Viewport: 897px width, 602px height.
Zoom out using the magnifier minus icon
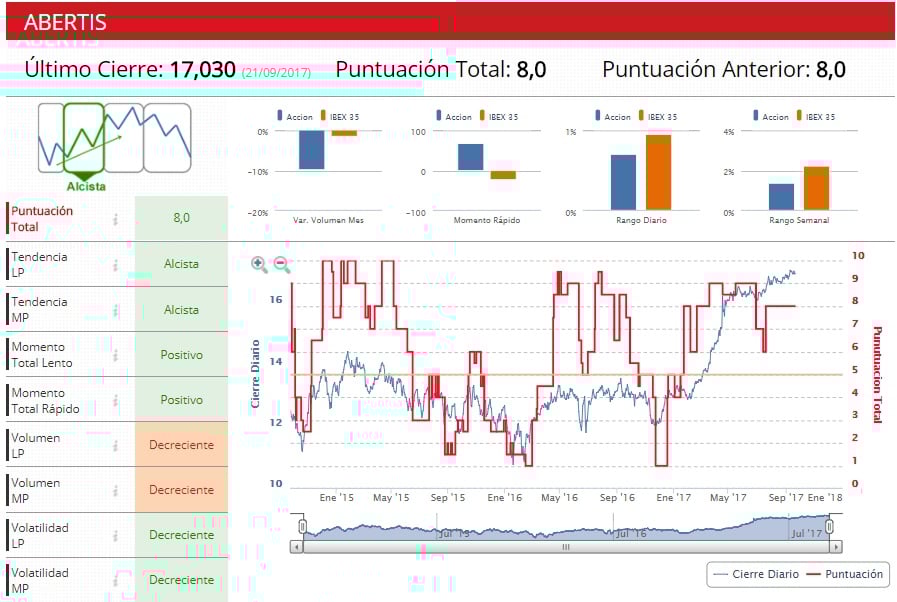coord(281,264)
